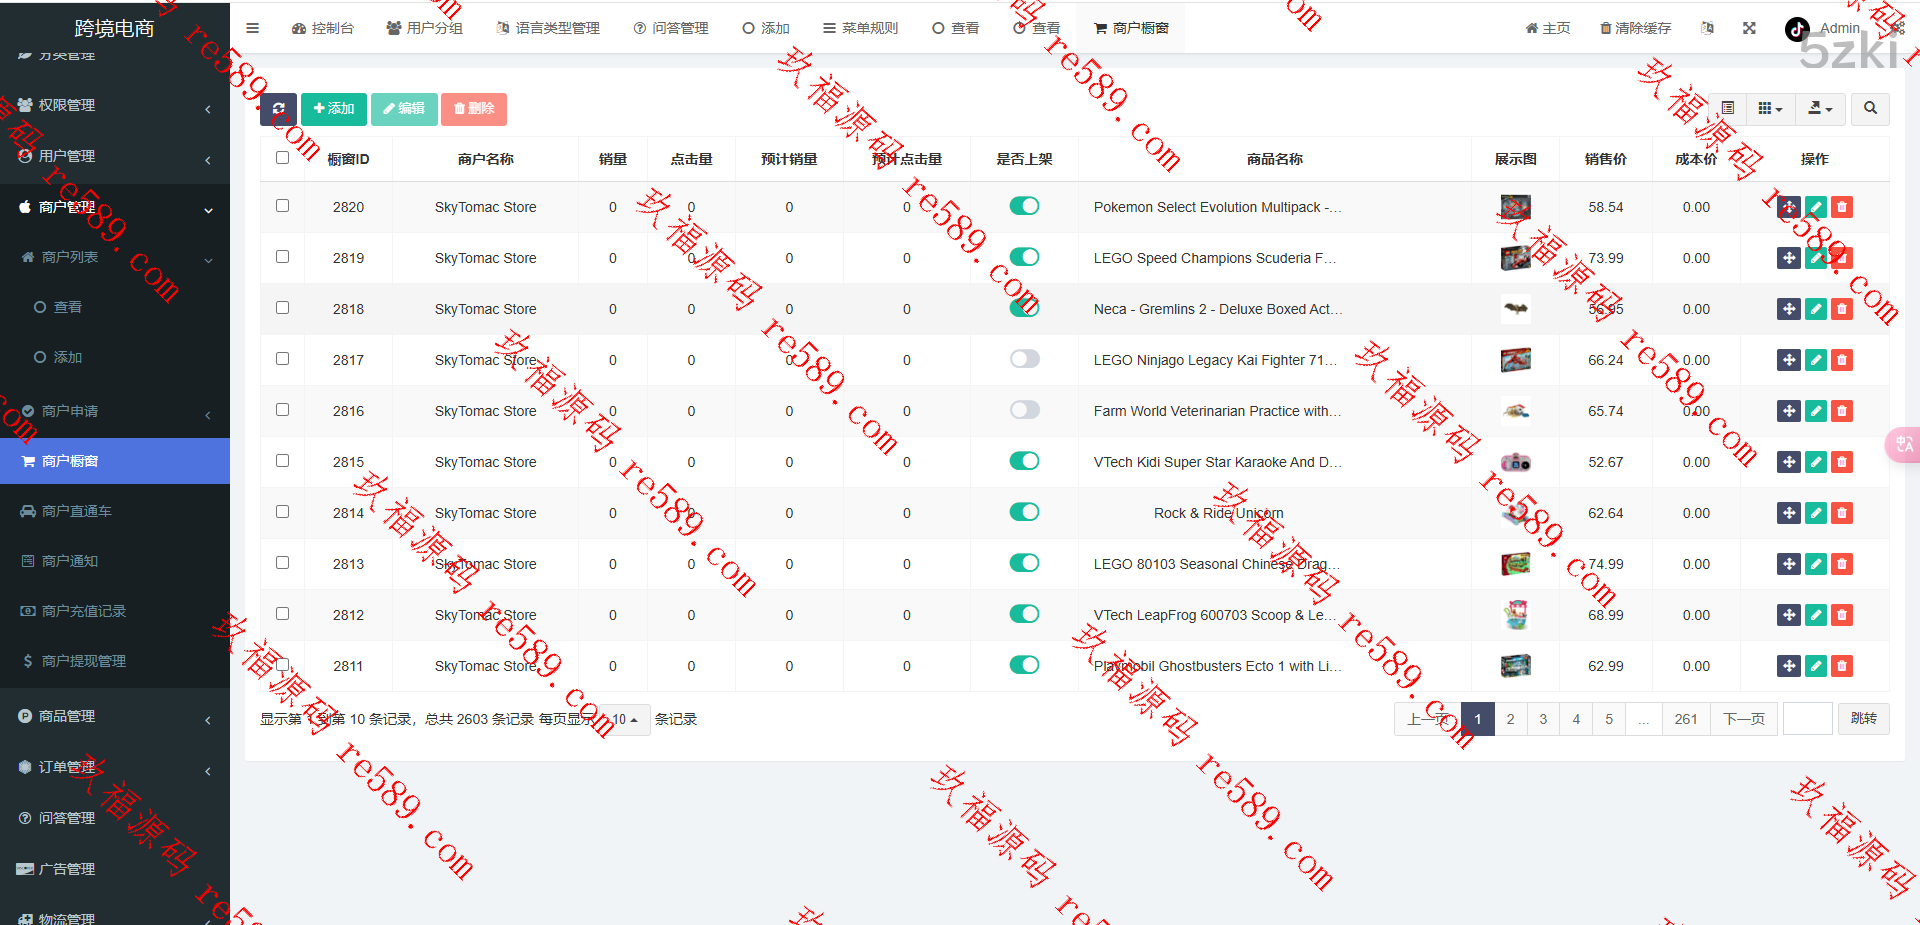This screenshot has width=1920, height=925.
Task: Click the table list view toggle icon
Action: pyautogui.click(x=1727, y=108)
